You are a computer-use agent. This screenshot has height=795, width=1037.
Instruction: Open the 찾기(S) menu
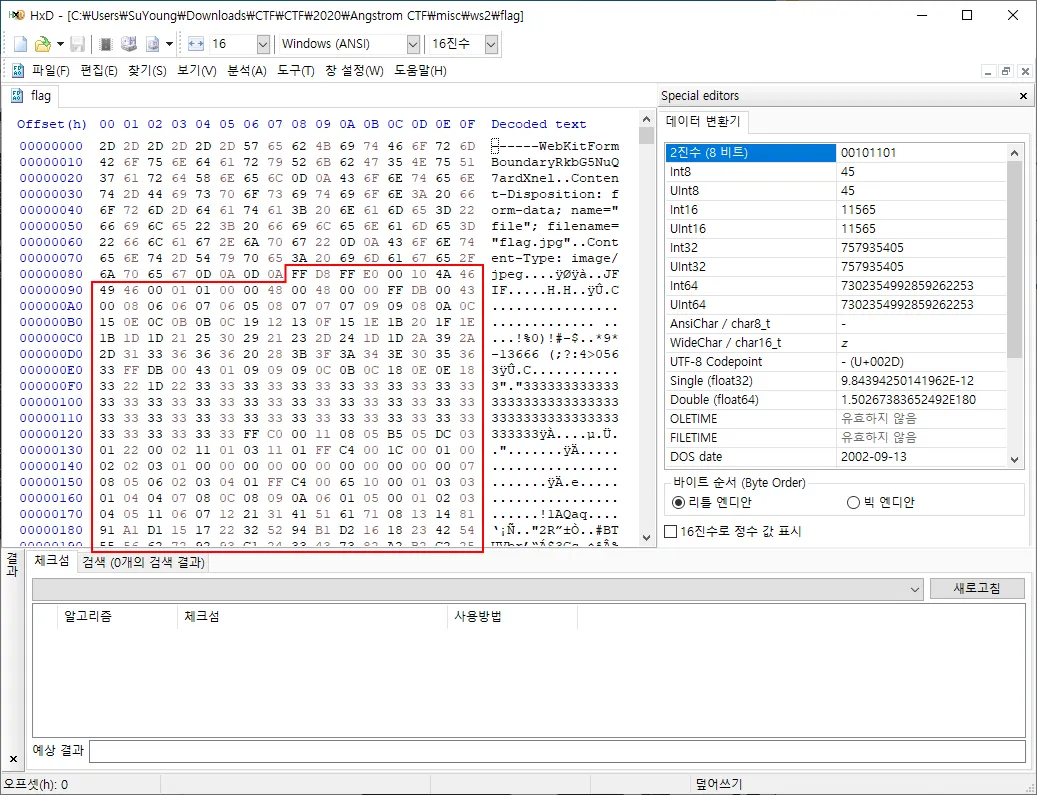click(x=147, y=71)
